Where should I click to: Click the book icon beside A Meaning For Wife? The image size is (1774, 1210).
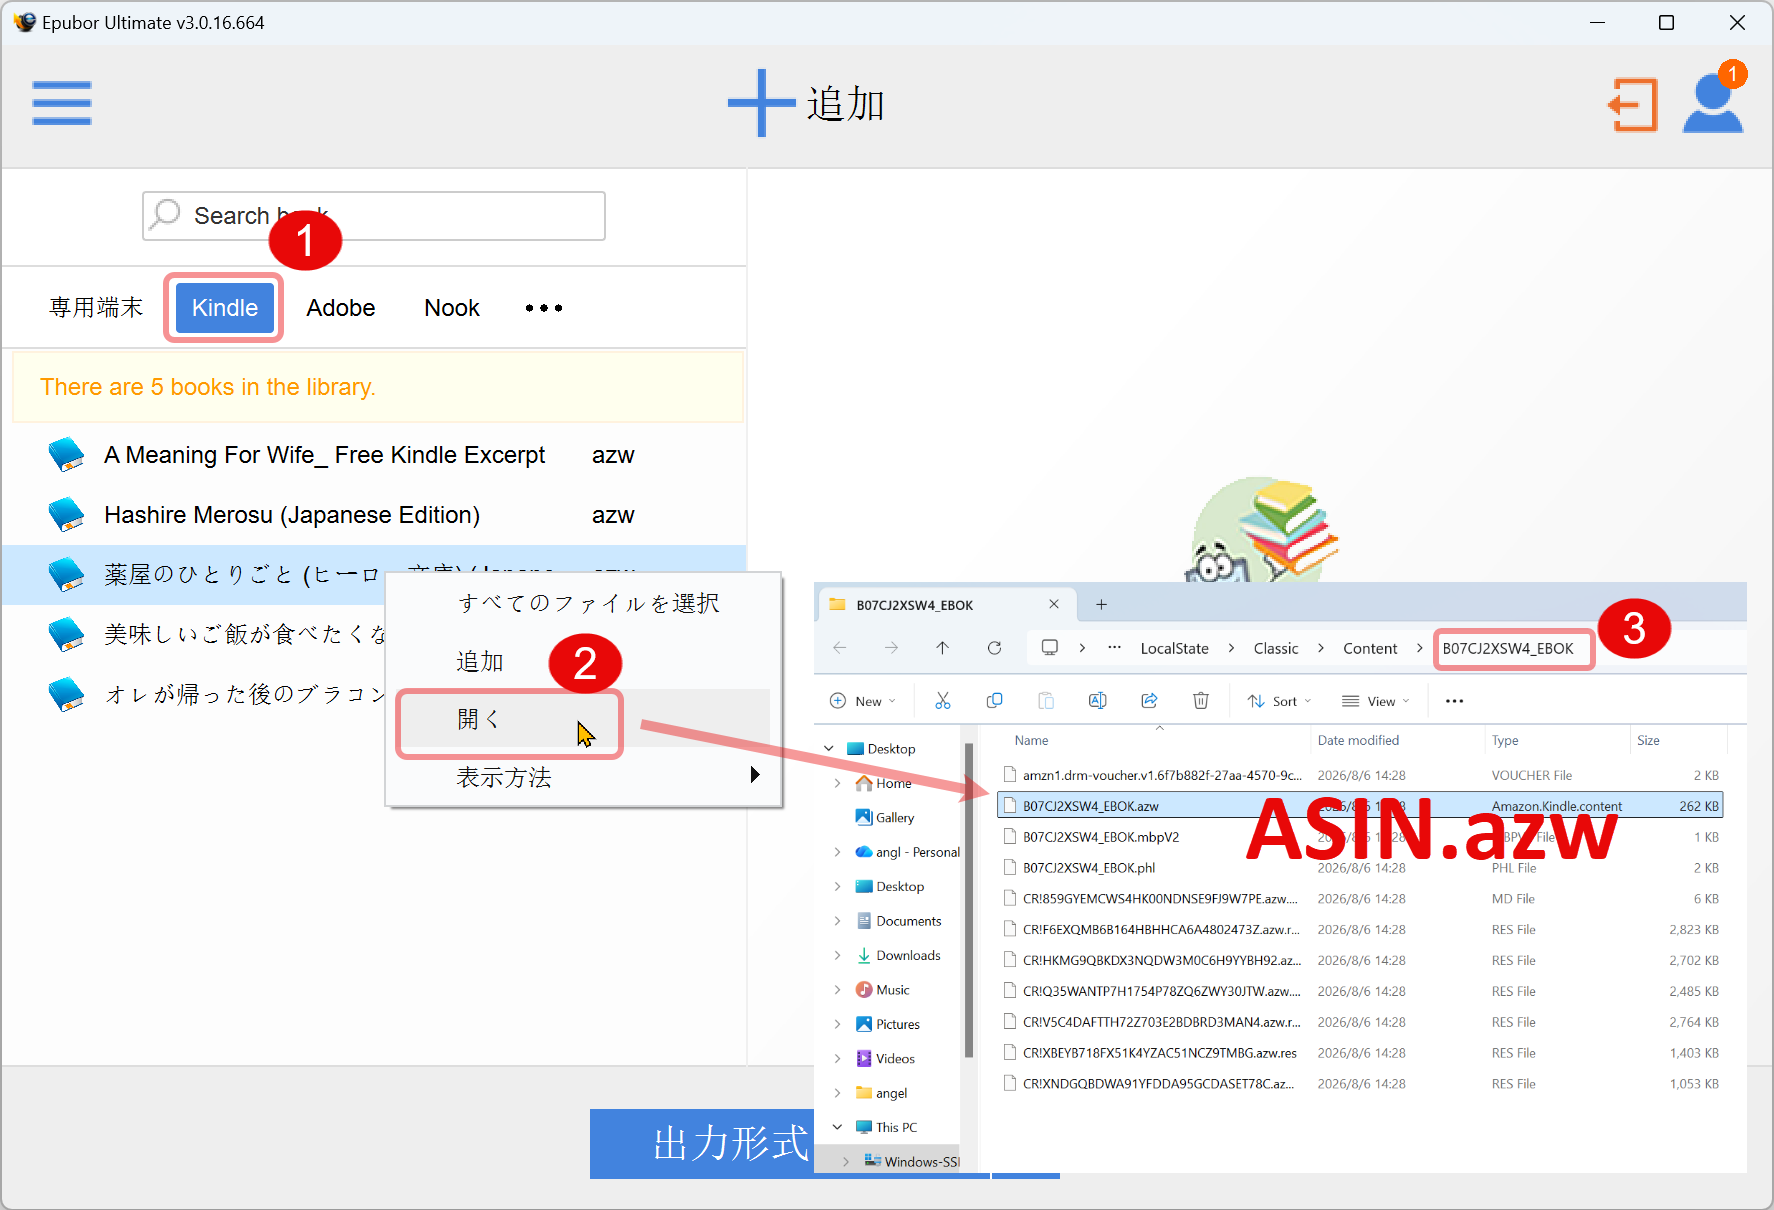tap(67, 455)
